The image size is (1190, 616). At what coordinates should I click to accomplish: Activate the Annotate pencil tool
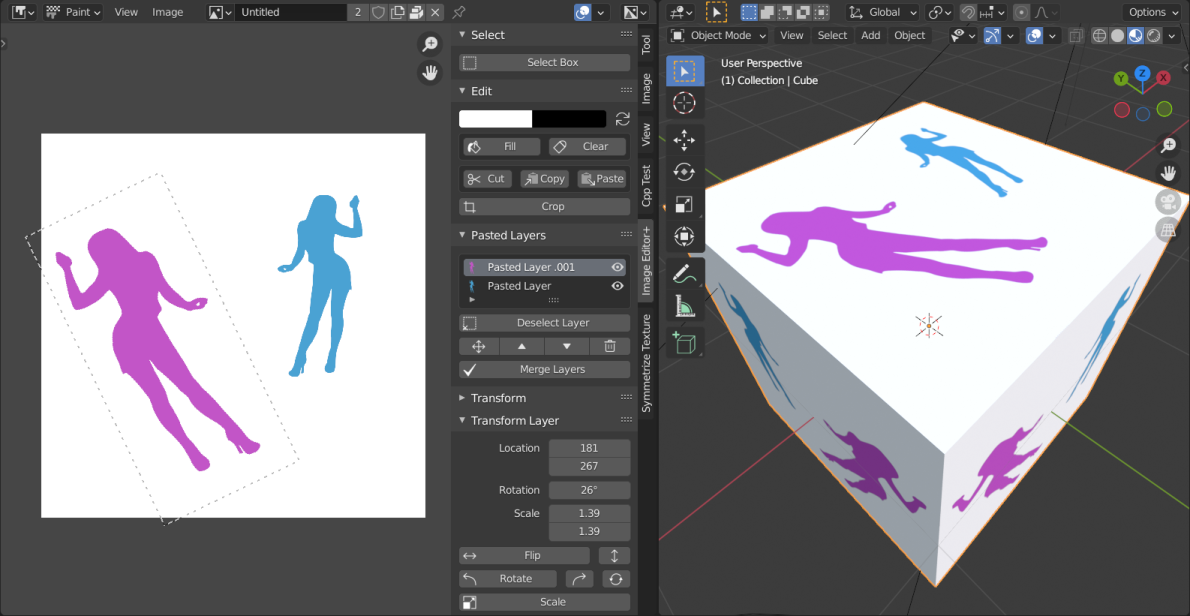684,273
